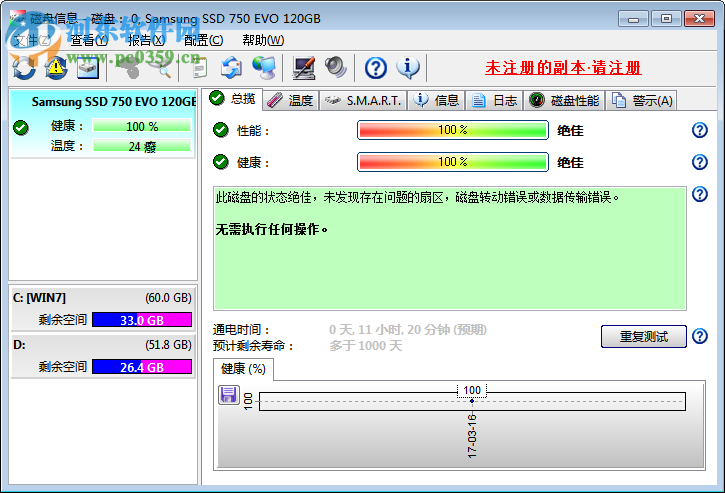Open the 查看 menu
Screen dimensions: 725x493
click(89, 41)
